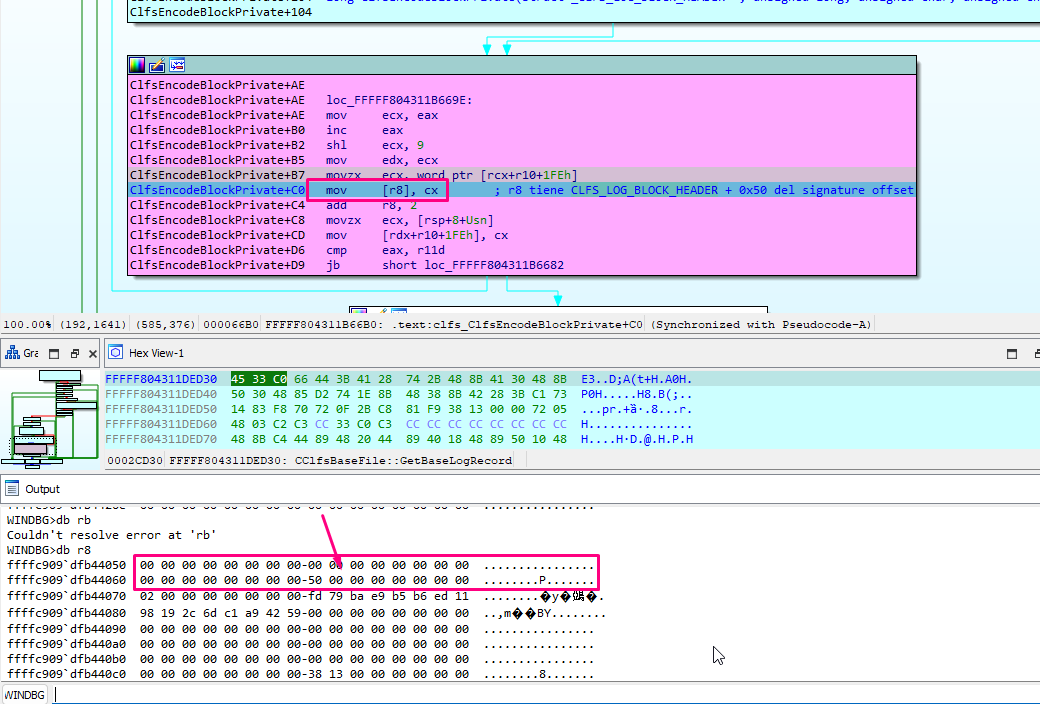The image size is (1040, 704).
Task: Select memory row ffffc909`dfb440c0
Action: (300, 674)
